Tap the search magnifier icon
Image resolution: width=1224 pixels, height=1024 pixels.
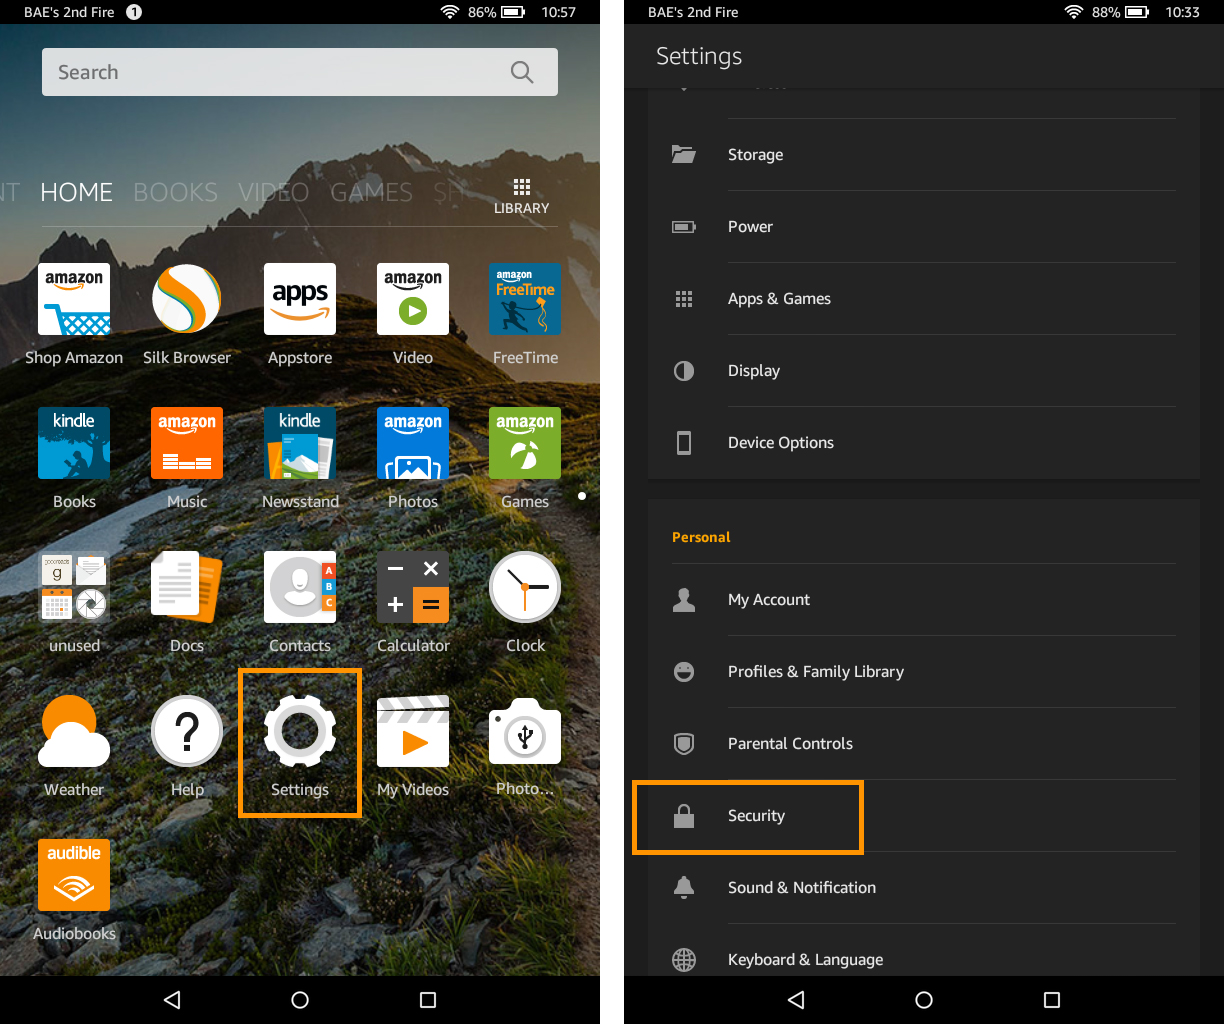[522, 72]
